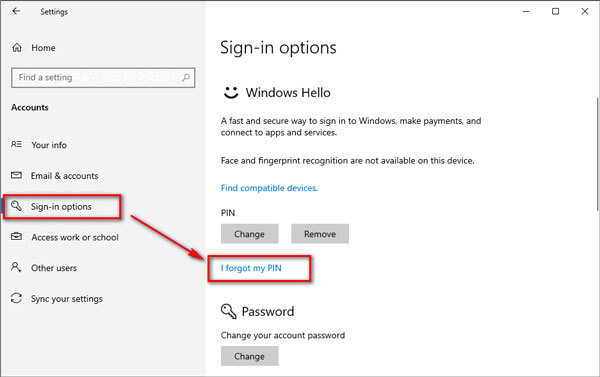Image resolution: width=600 pixels, height=377 pixels.
Task: Click the Settings window title
Action: pos(54,12)
